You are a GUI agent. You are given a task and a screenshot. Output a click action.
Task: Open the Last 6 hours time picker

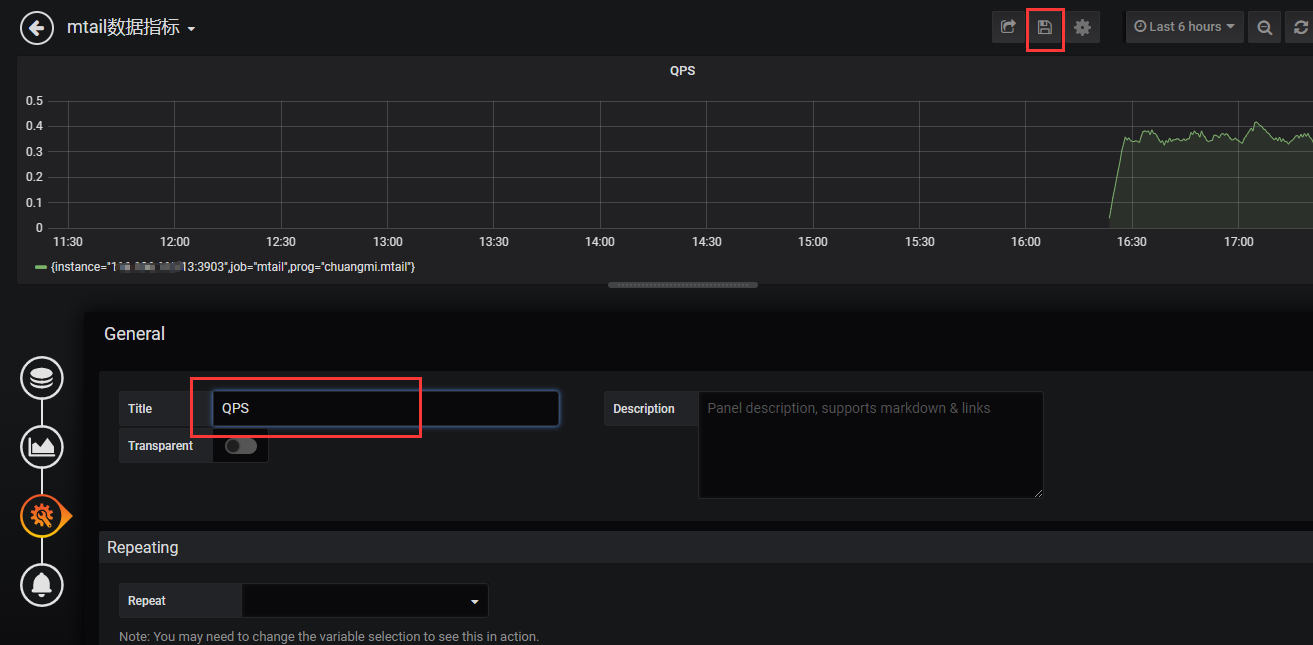click(x=1185, y=27)
